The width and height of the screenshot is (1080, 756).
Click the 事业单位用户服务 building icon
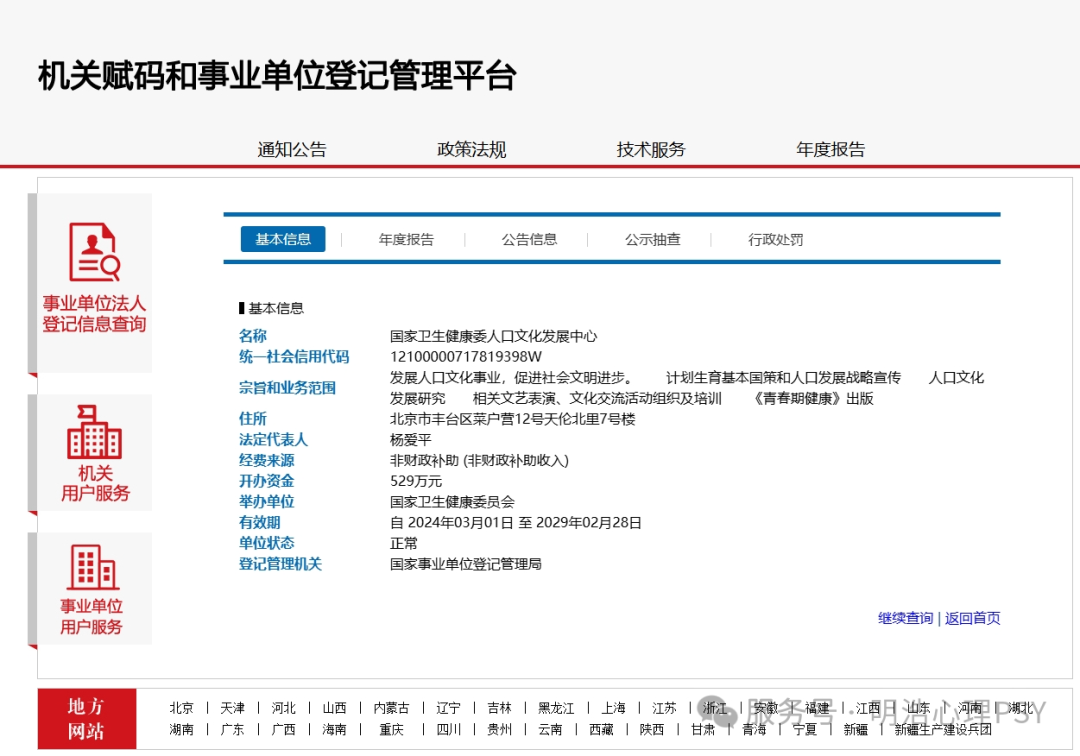click(92, 567)
